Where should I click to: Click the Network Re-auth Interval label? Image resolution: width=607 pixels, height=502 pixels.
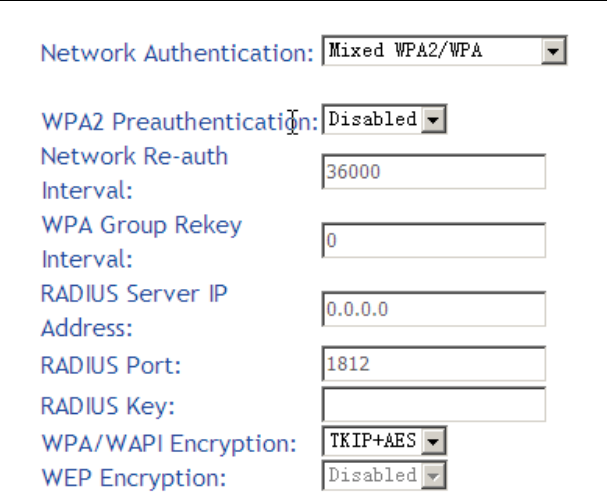(x=134, y=173)
